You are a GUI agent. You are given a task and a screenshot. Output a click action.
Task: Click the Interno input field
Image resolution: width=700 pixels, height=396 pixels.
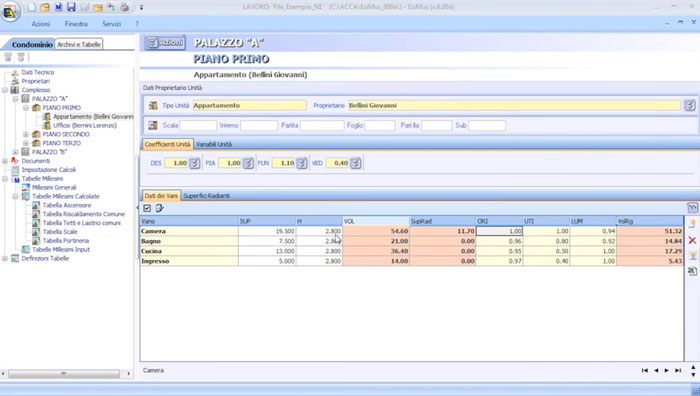click(x=259, y=125)
